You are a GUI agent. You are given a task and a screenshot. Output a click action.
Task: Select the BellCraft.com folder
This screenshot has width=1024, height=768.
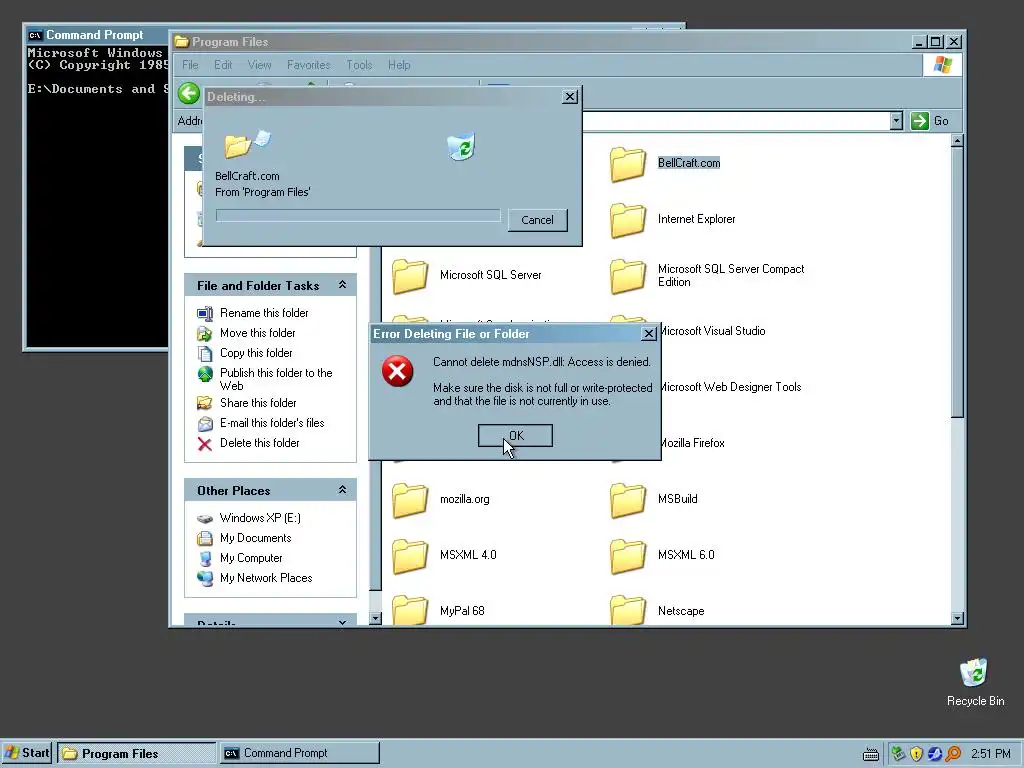[x=665, y=163]
